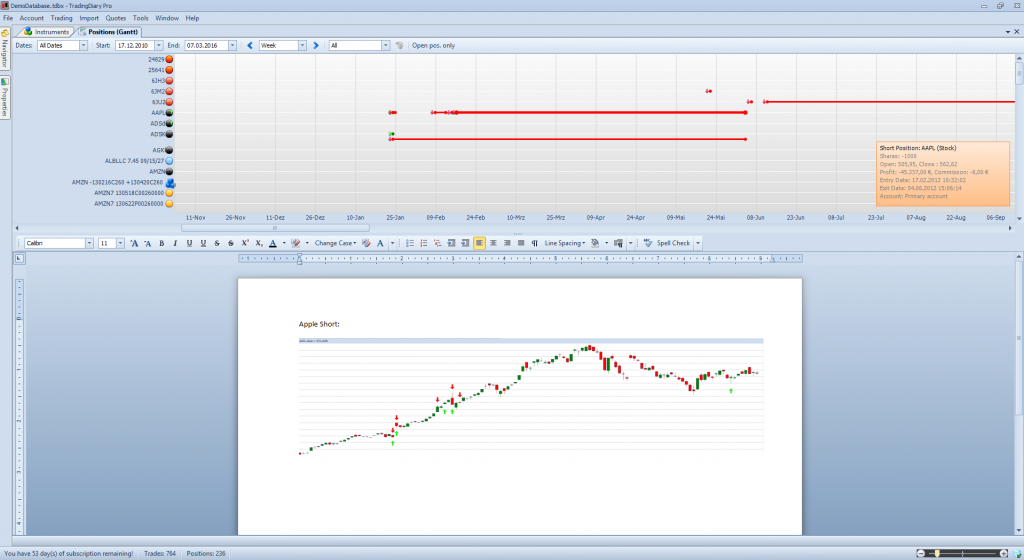Open the File menu
The image size is (1024, 560).
click(x=8, y=18)
